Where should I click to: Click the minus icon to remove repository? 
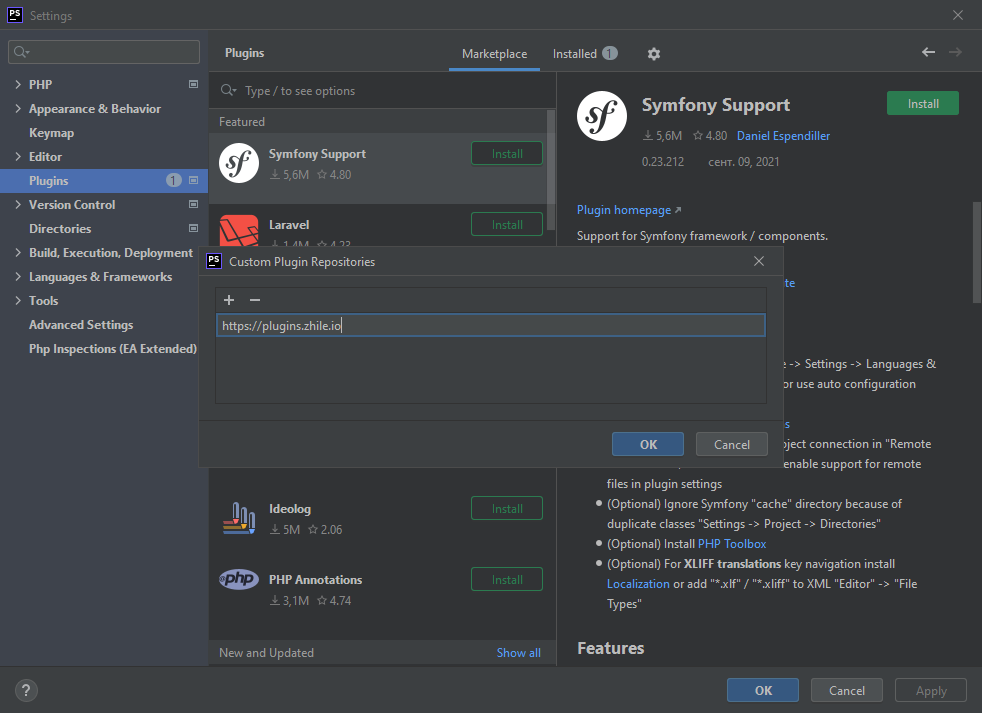coord(255,300)
